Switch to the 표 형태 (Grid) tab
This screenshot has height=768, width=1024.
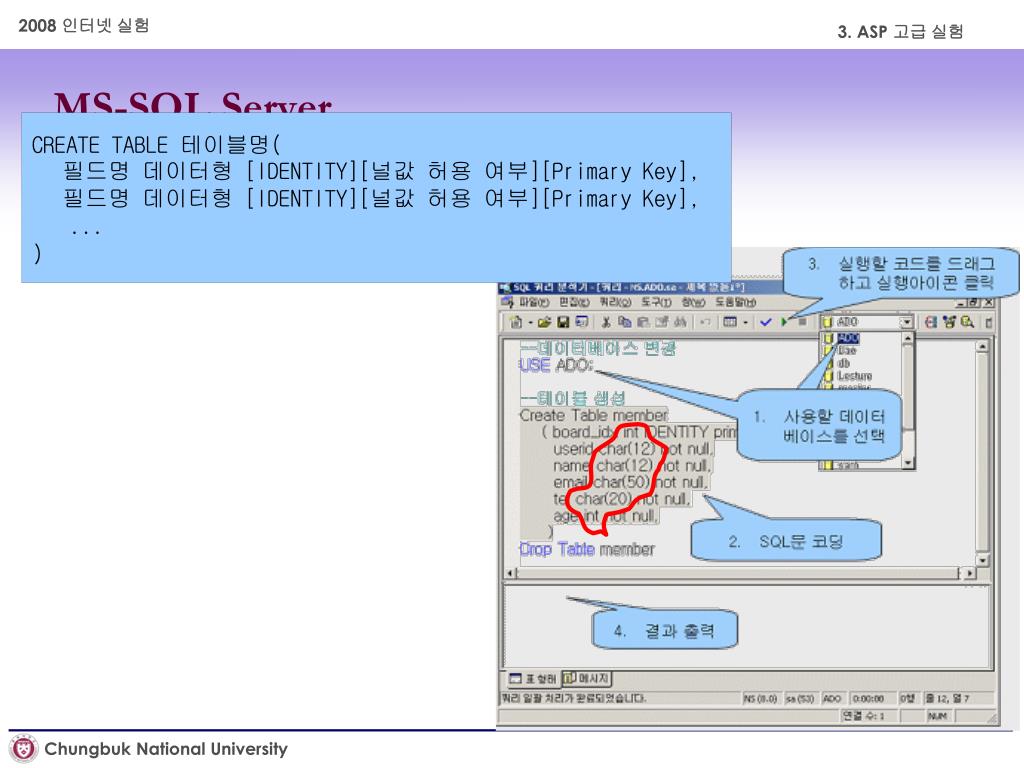(530, 679)
